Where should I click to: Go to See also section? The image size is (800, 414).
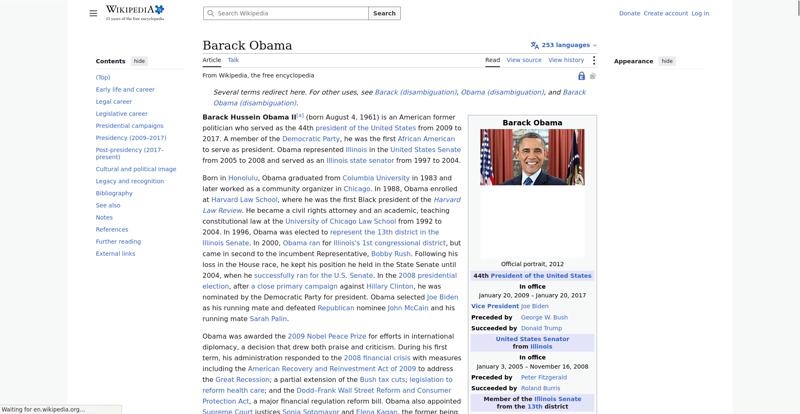point(108,205)
